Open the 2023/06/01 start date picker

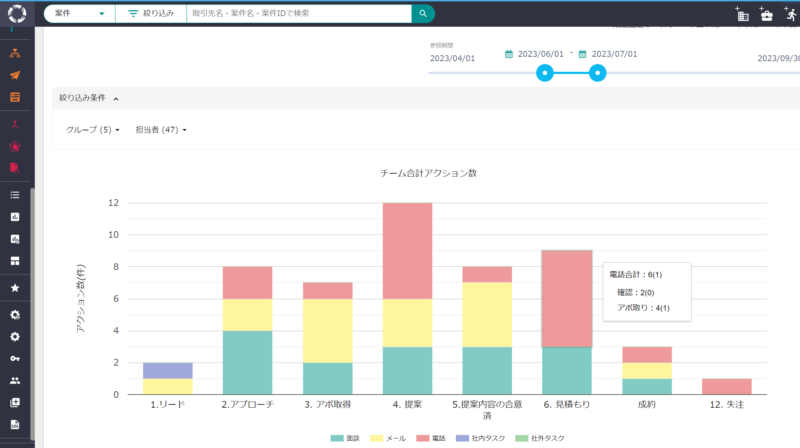[534, 54]
